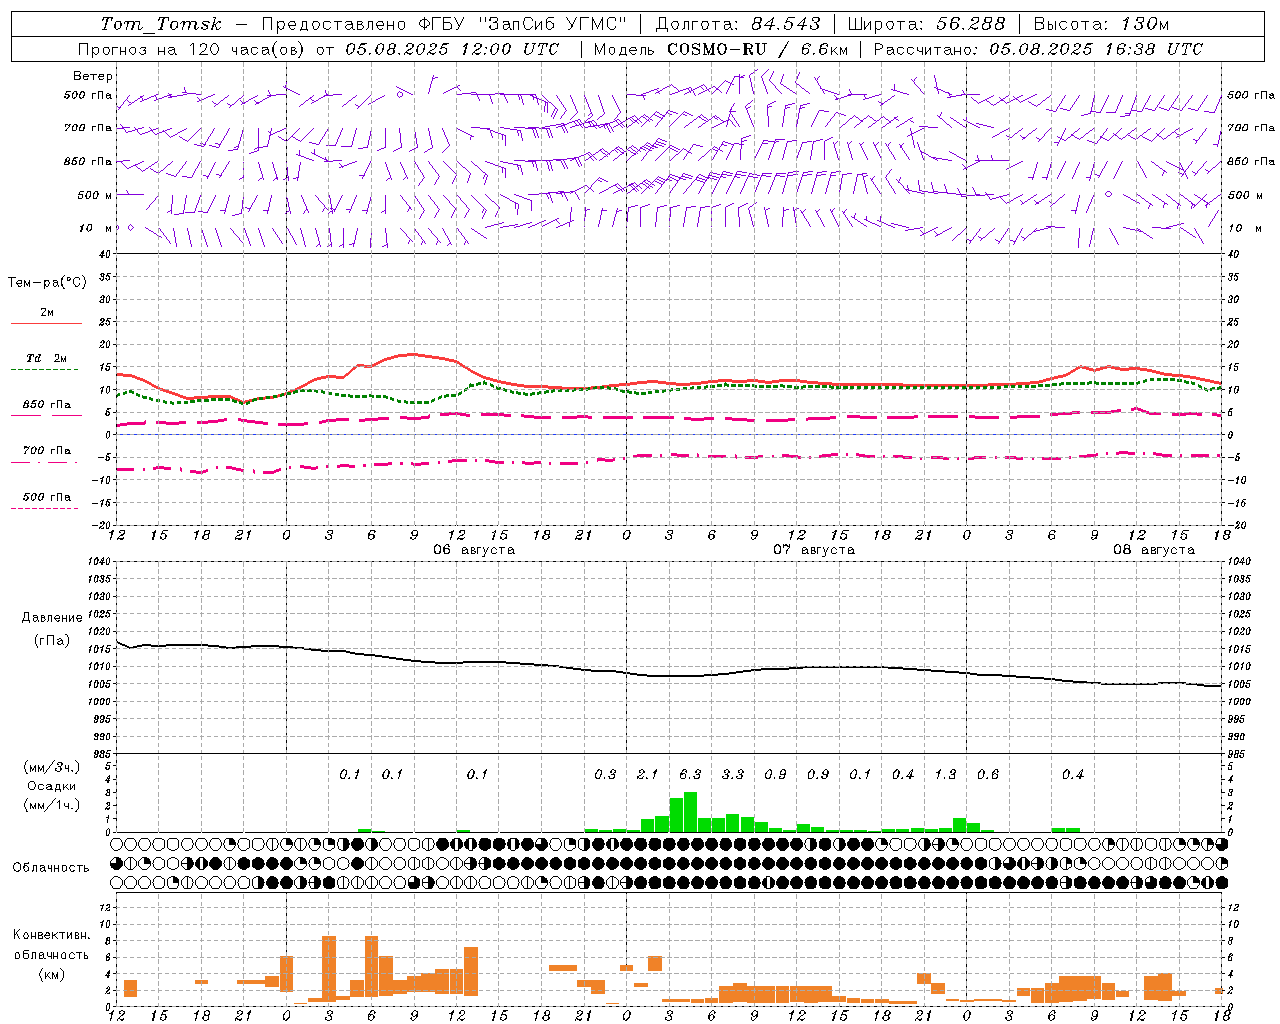This screenshot has width=1280, height=1024.
Task: Click the 0.3 precipitation total
Action: click(x=605, y=775)
